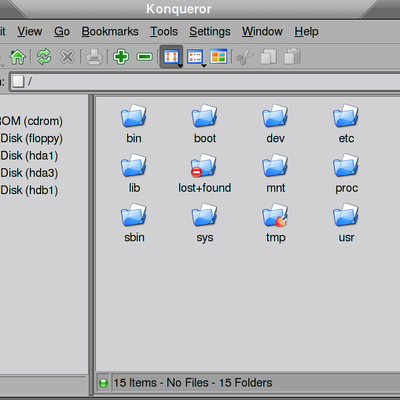This screenshot has width=400, height=400.
Task: Print the current document
Action: (x=94, y=57)
